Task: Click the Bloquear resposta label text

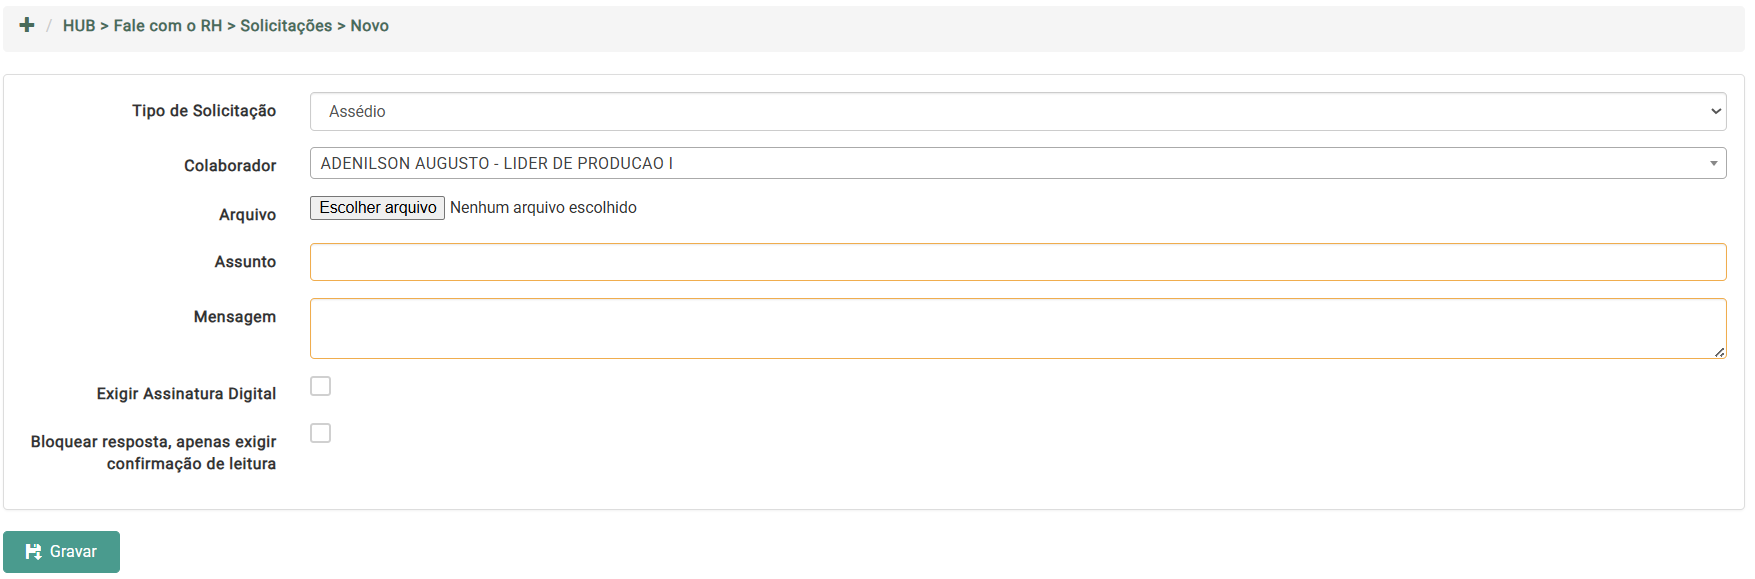Action: point(153,453)
